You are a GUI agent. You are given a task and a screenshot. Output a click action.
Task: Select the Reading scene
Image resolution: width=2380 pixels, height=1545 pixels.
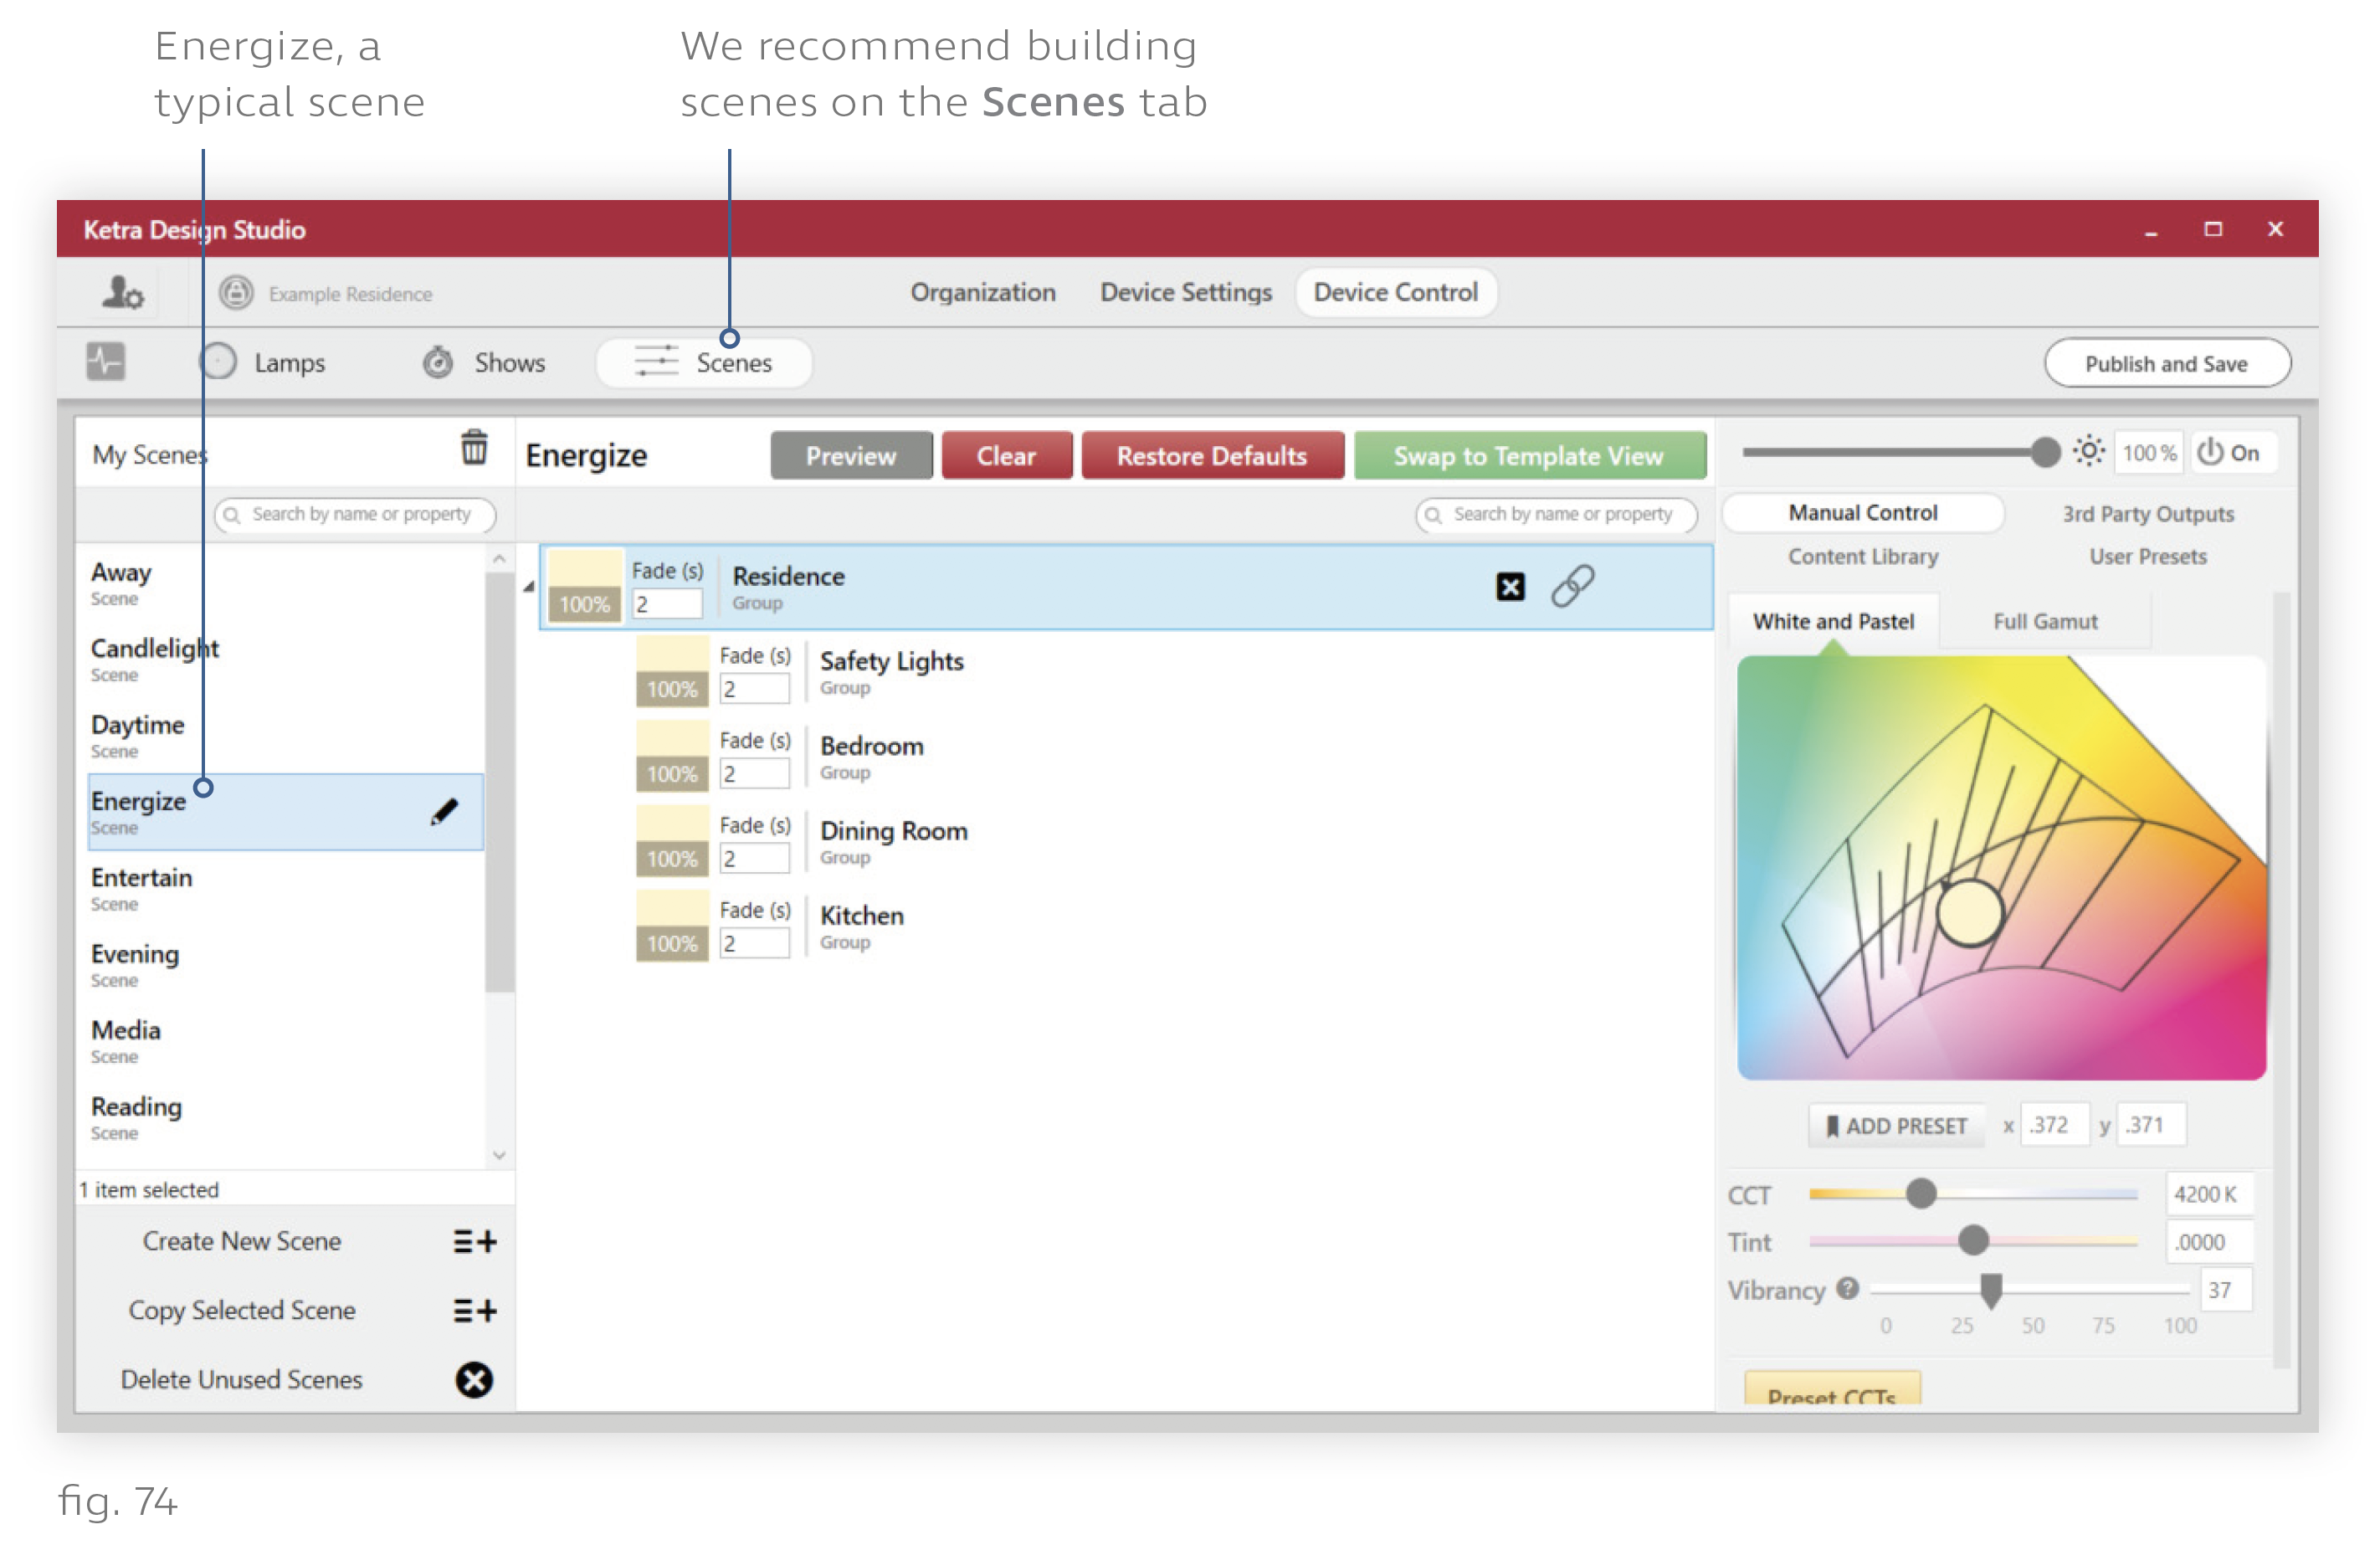point(285,1118)
